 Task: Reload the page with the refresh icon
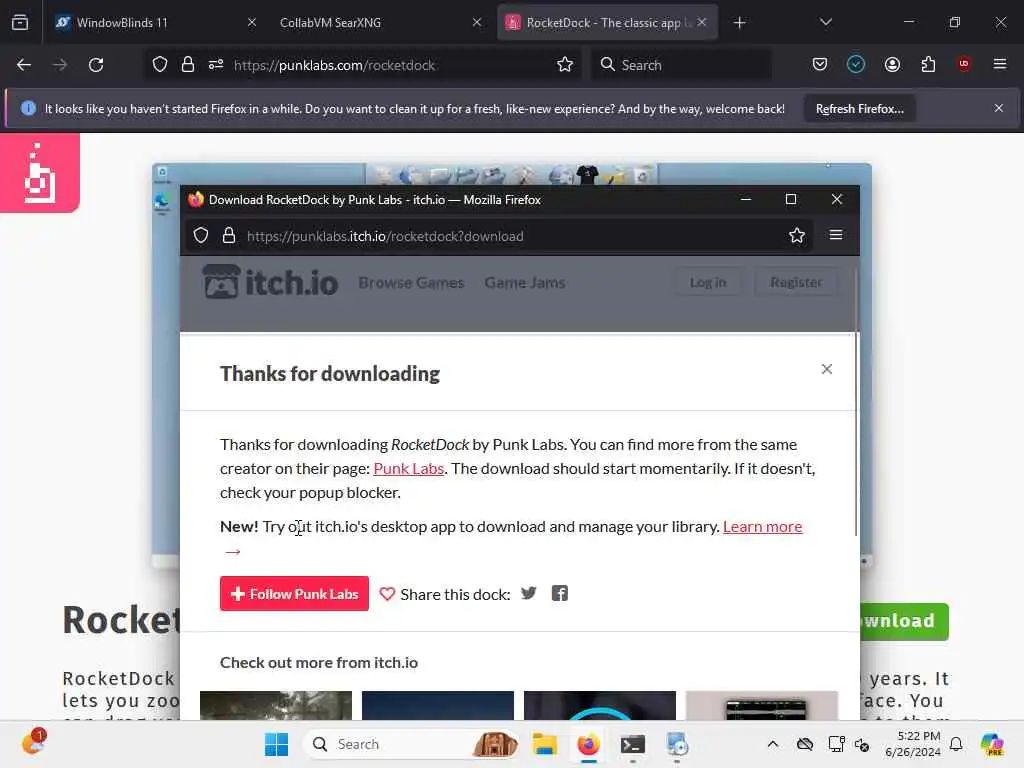click(x=96, y=65)
